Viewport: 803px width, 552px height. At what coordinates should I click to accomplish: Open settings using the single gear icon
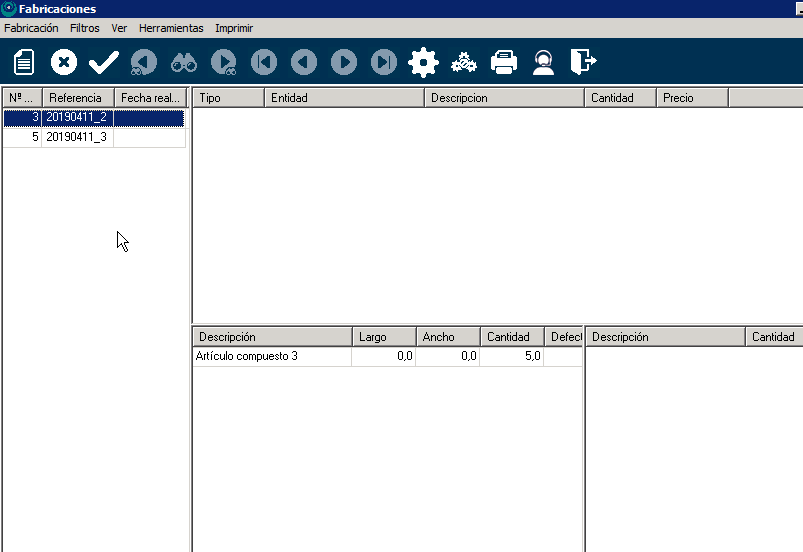(424, 63)
